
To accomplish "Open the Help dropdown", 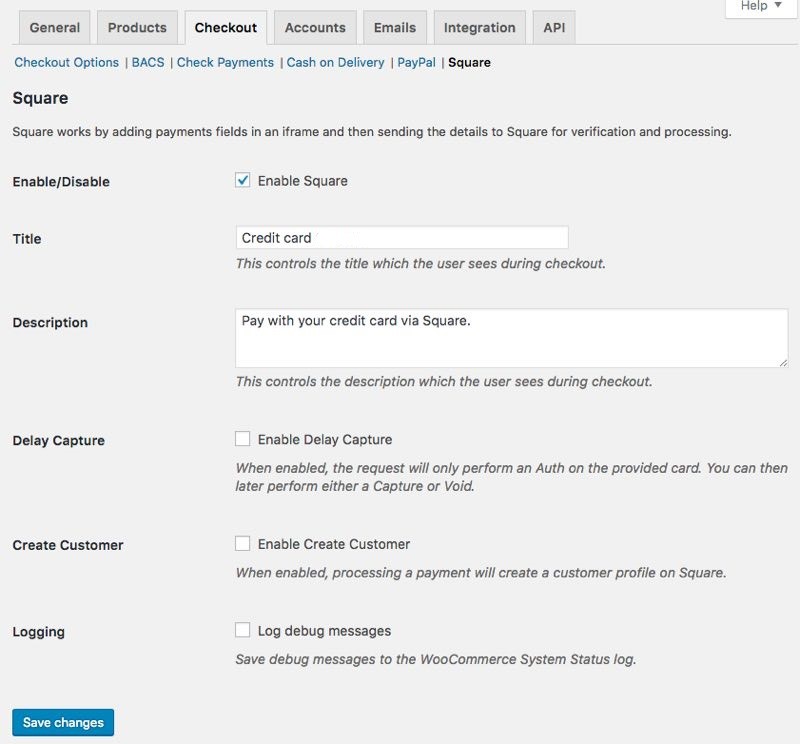I will click(761, 6).
